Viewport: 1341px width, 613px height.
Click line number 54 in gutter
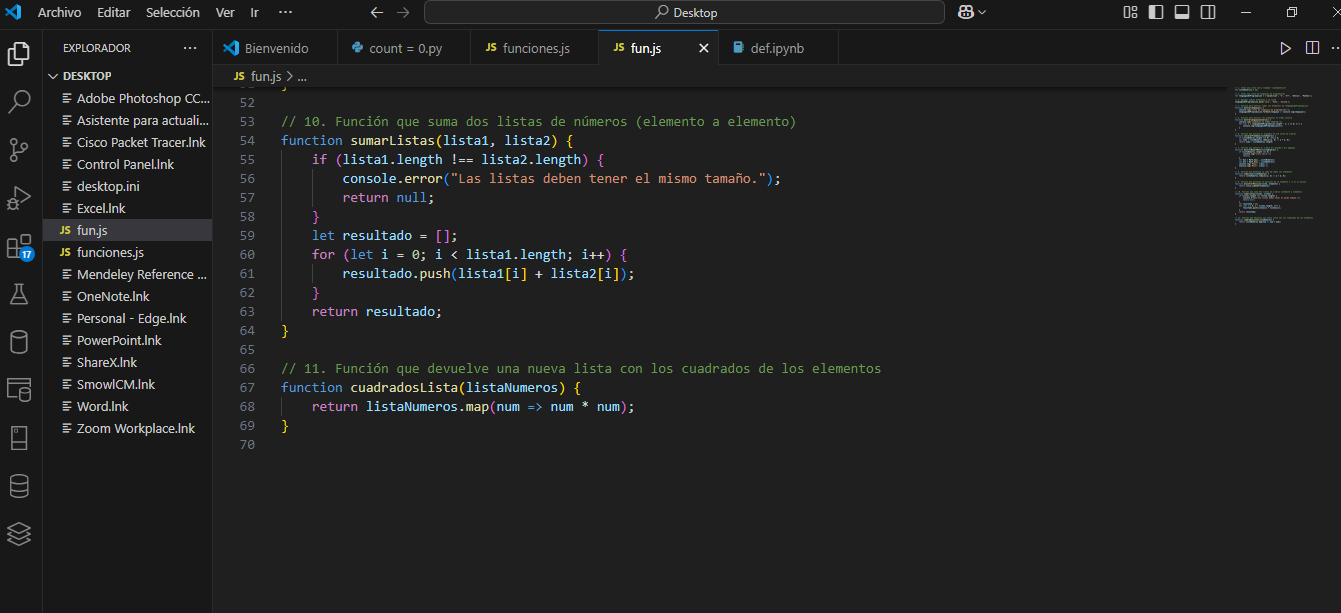(247, 140)
